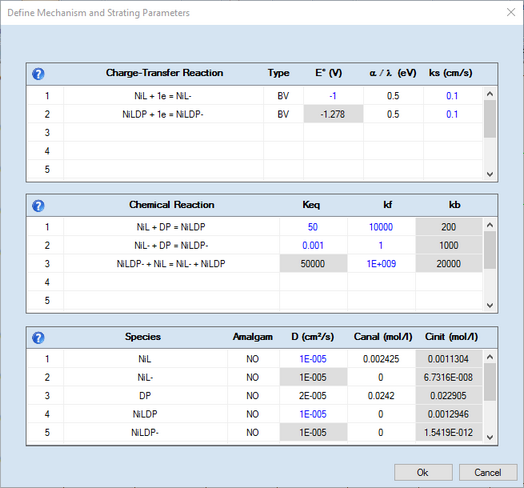The image size is (524, 488).
Task: Select chemical reaction NiL- + DP = NiLDP-
Action: pos(171,245)
